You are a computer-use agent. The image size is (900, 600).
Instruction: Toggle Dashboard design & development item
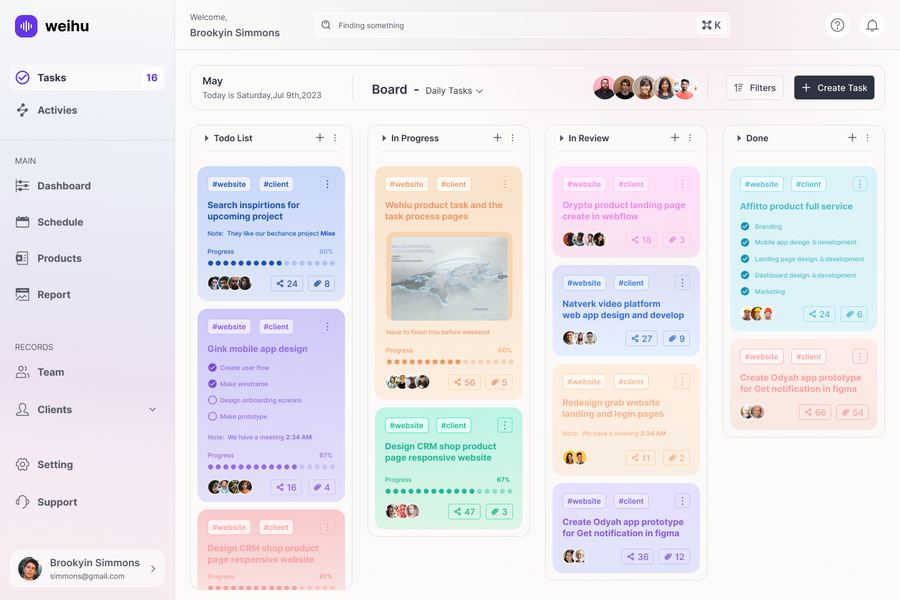tap(744, 275)
